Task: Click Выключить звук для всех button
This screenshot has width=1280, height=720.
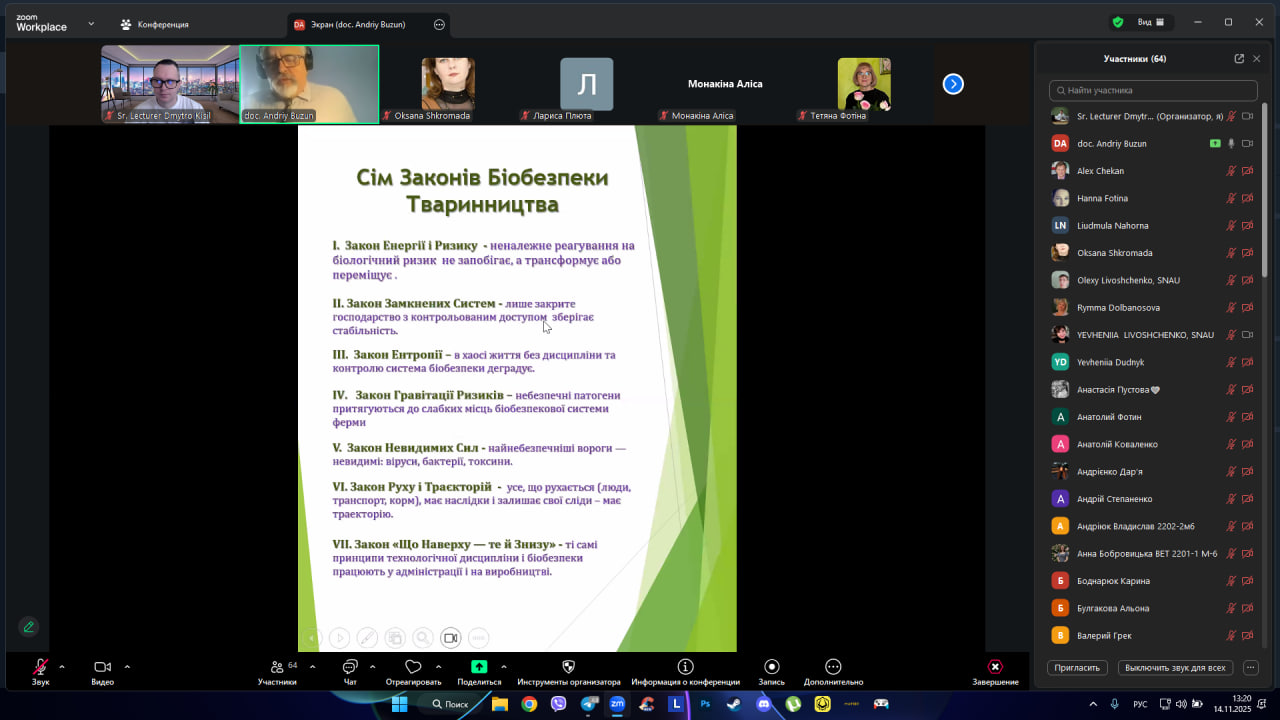Action: 1174,667
